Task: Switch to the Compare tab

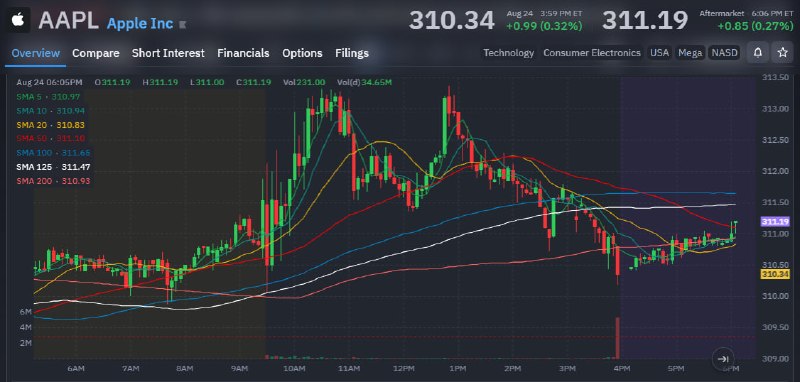Action: 95,53
